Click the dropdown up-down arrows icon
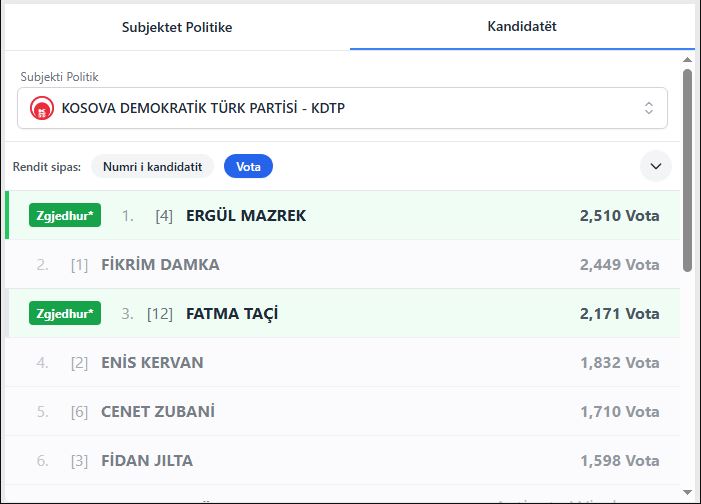The image size is (701, 504). click(x=648, y=108)
